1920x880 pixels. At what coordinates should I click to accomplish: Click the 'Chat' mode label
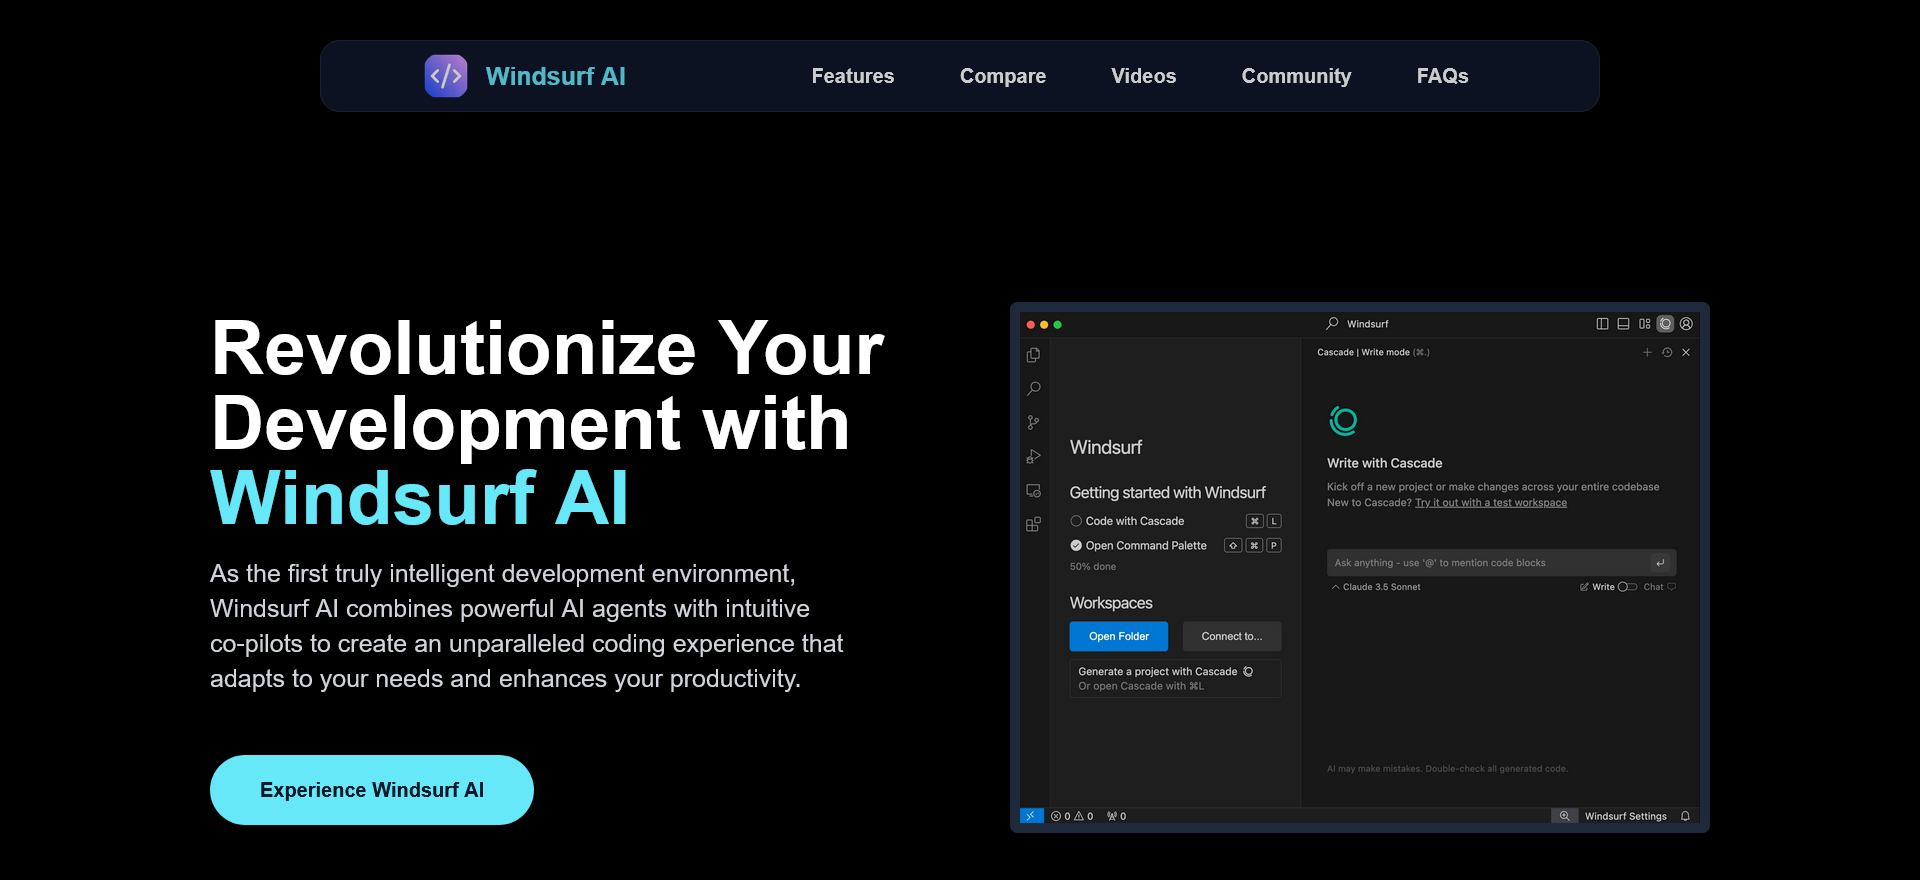1654,587
